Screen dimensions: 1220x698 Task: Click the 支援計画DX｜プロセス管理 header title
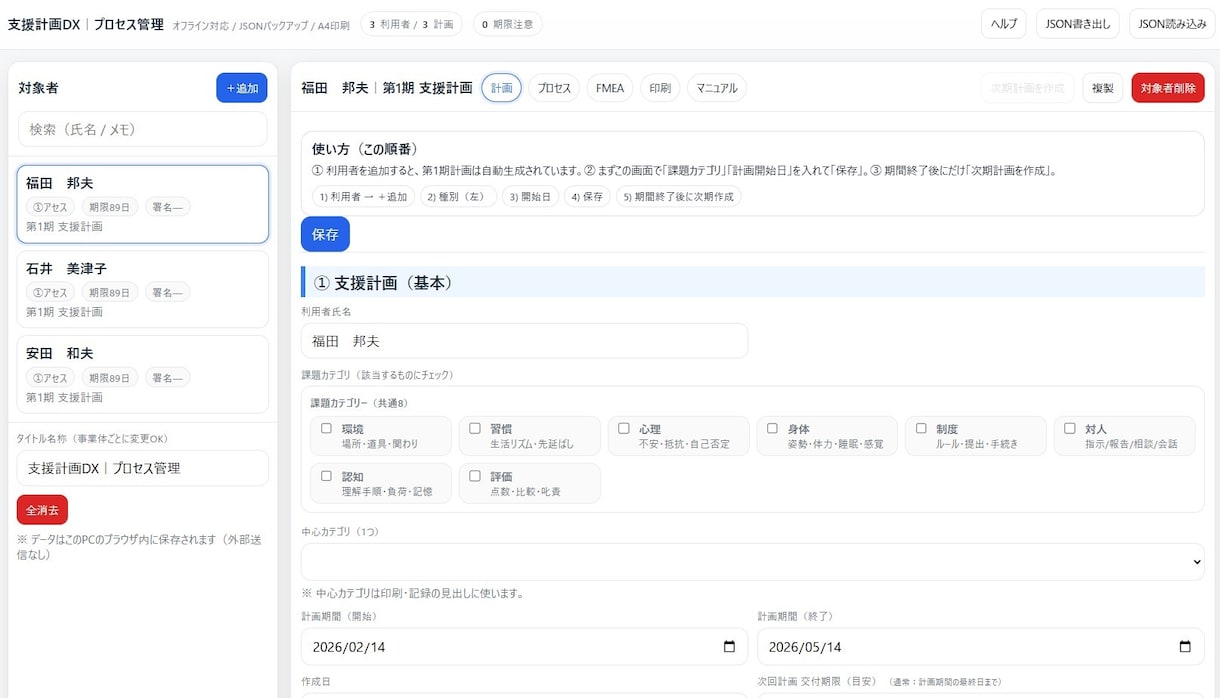coord(86,24)
